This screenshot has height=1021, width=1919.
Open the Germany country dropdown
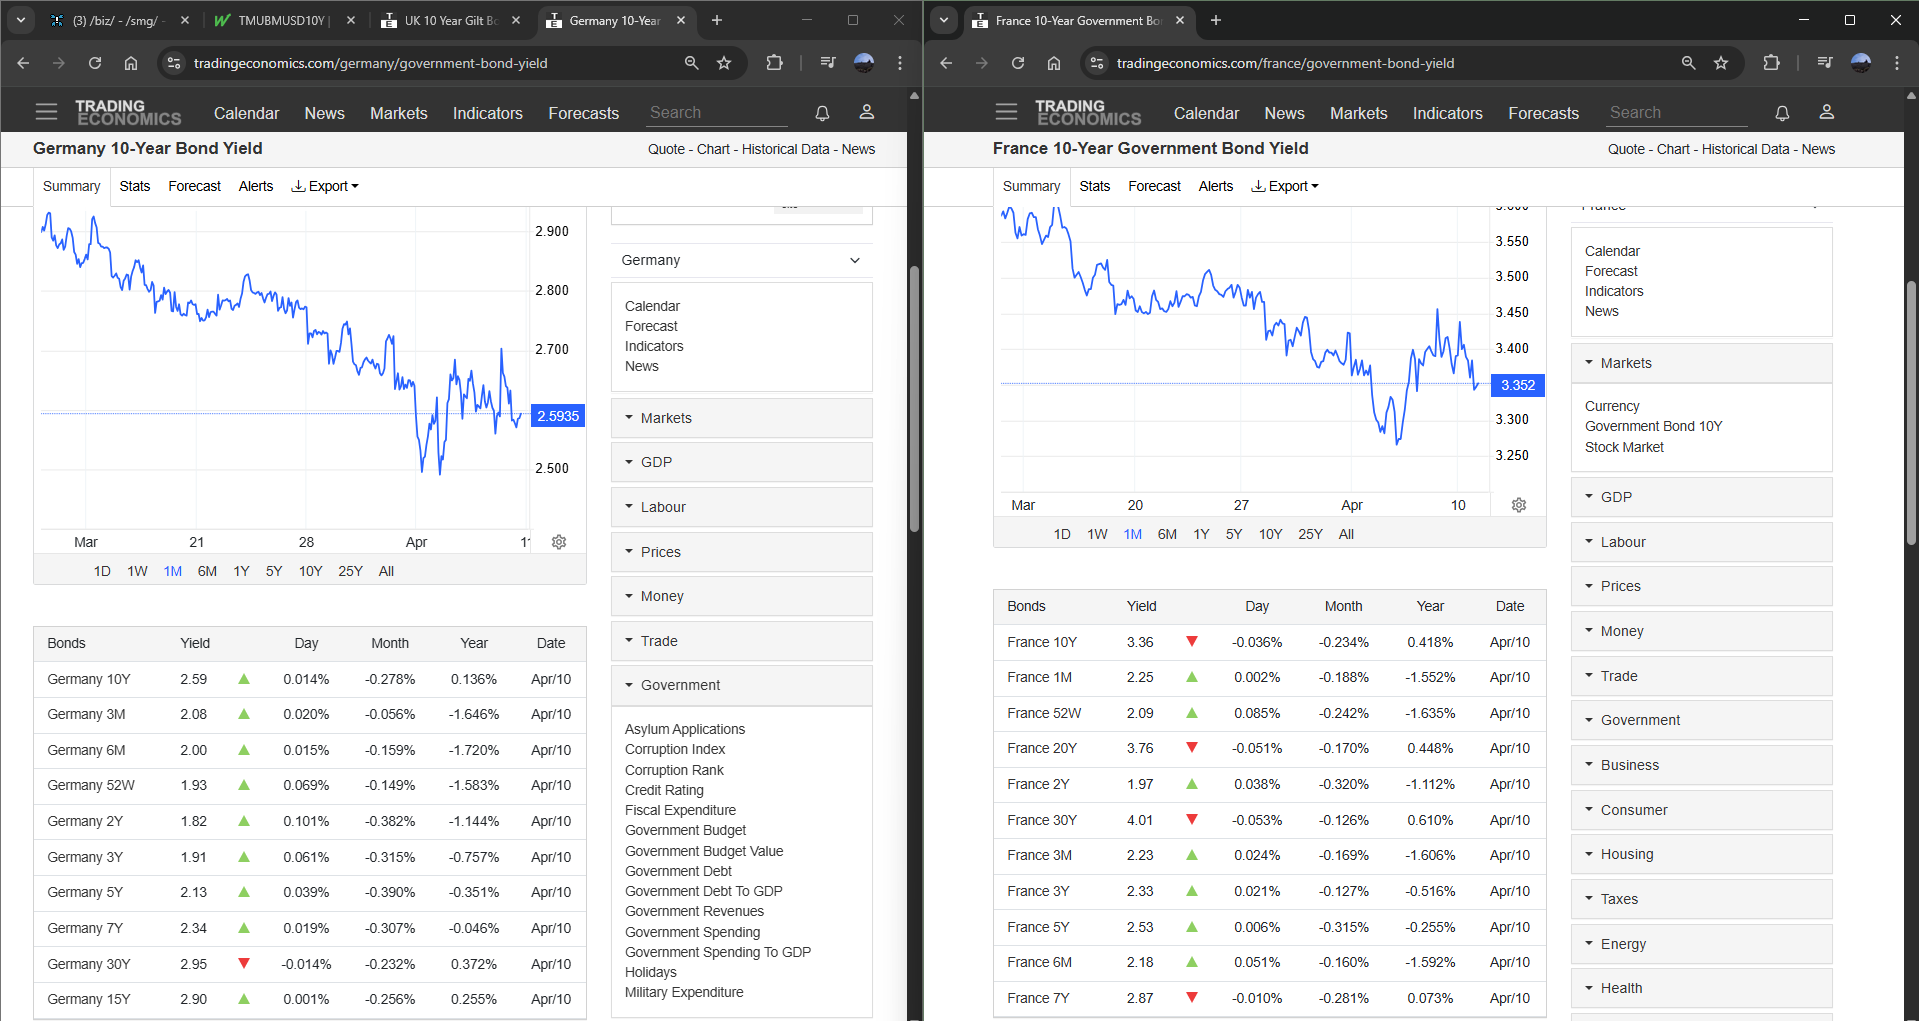click(741, 260)
